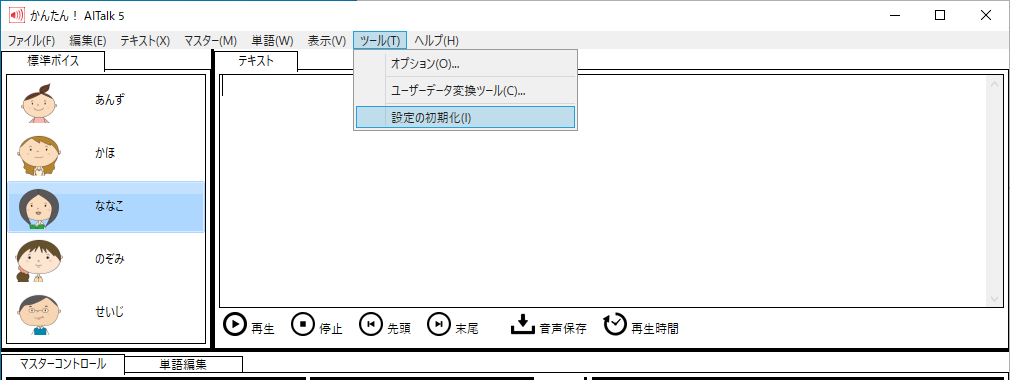Switch to the 単語編集 tab
The width and height of the screenshot is (1010, 380).
coord(183,365)
